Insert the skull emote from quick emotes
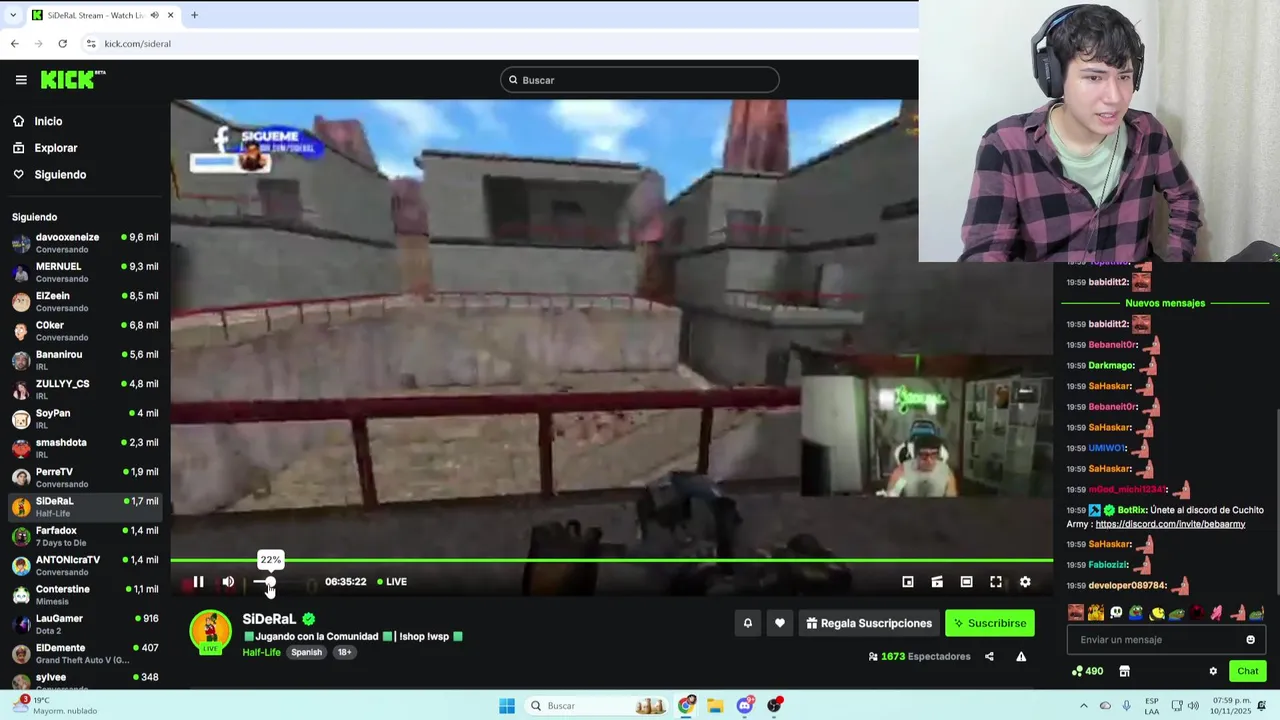The height and width of the screenshot is (720, 1280). (1116, 613)
